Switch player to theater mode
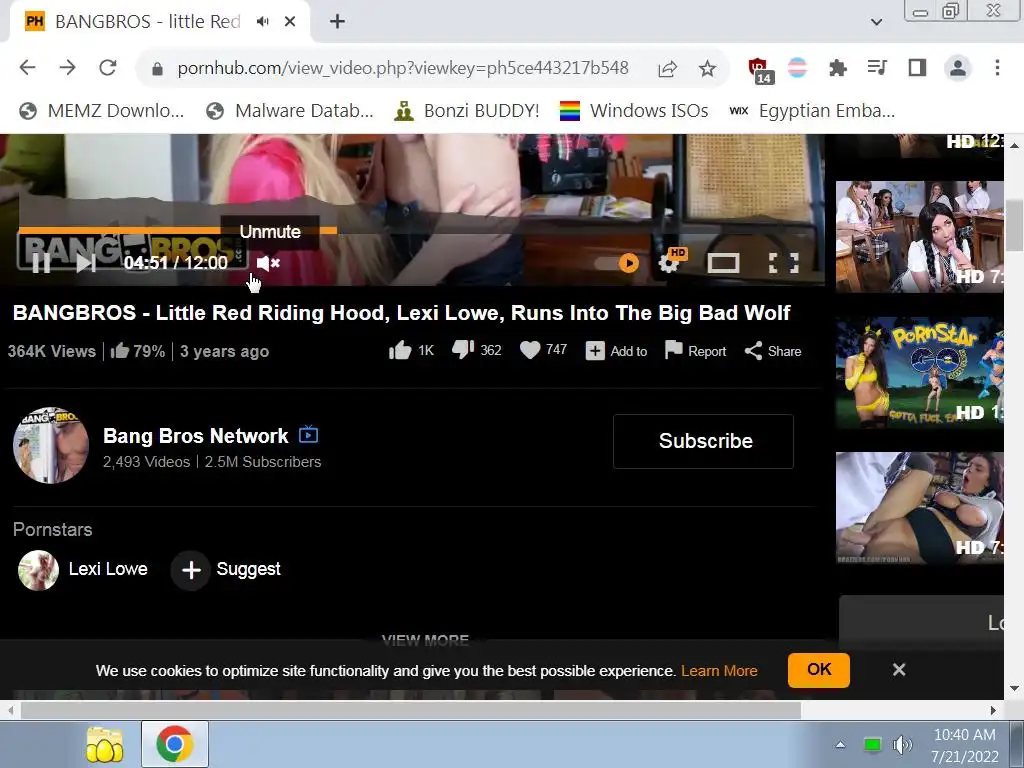This screenshot has height=768, width=1024. click(724, 263)
